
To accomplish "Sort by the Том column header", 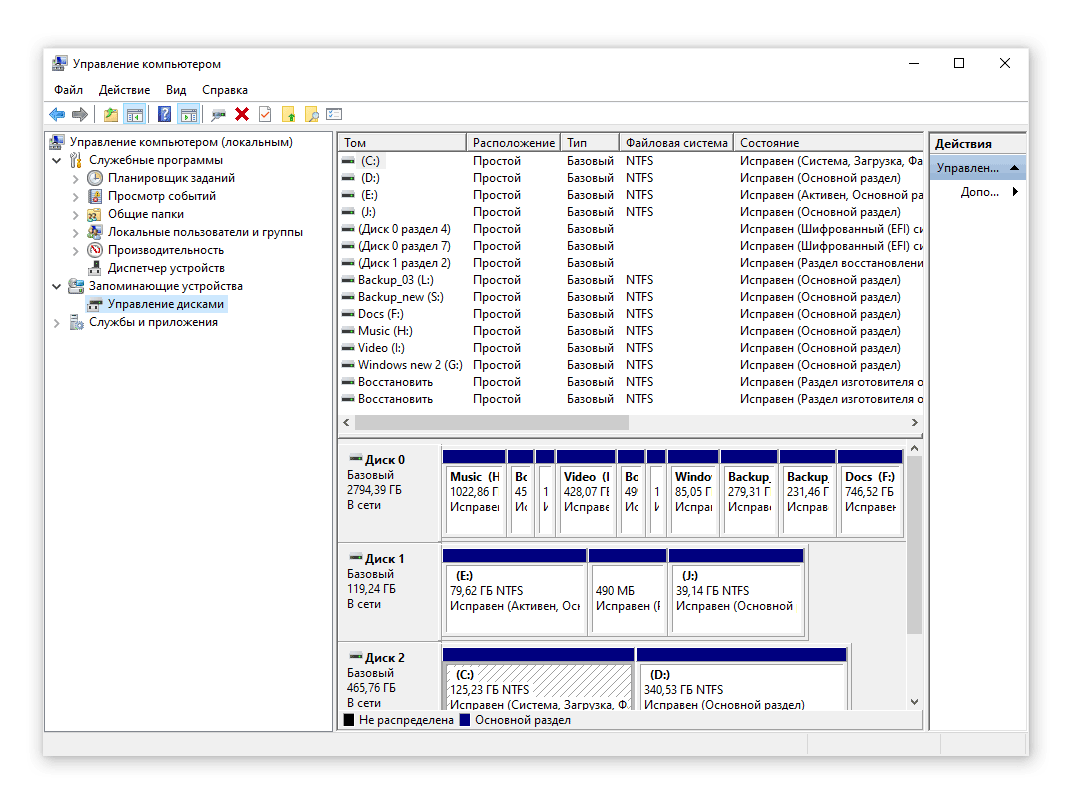I will [402, 142].
